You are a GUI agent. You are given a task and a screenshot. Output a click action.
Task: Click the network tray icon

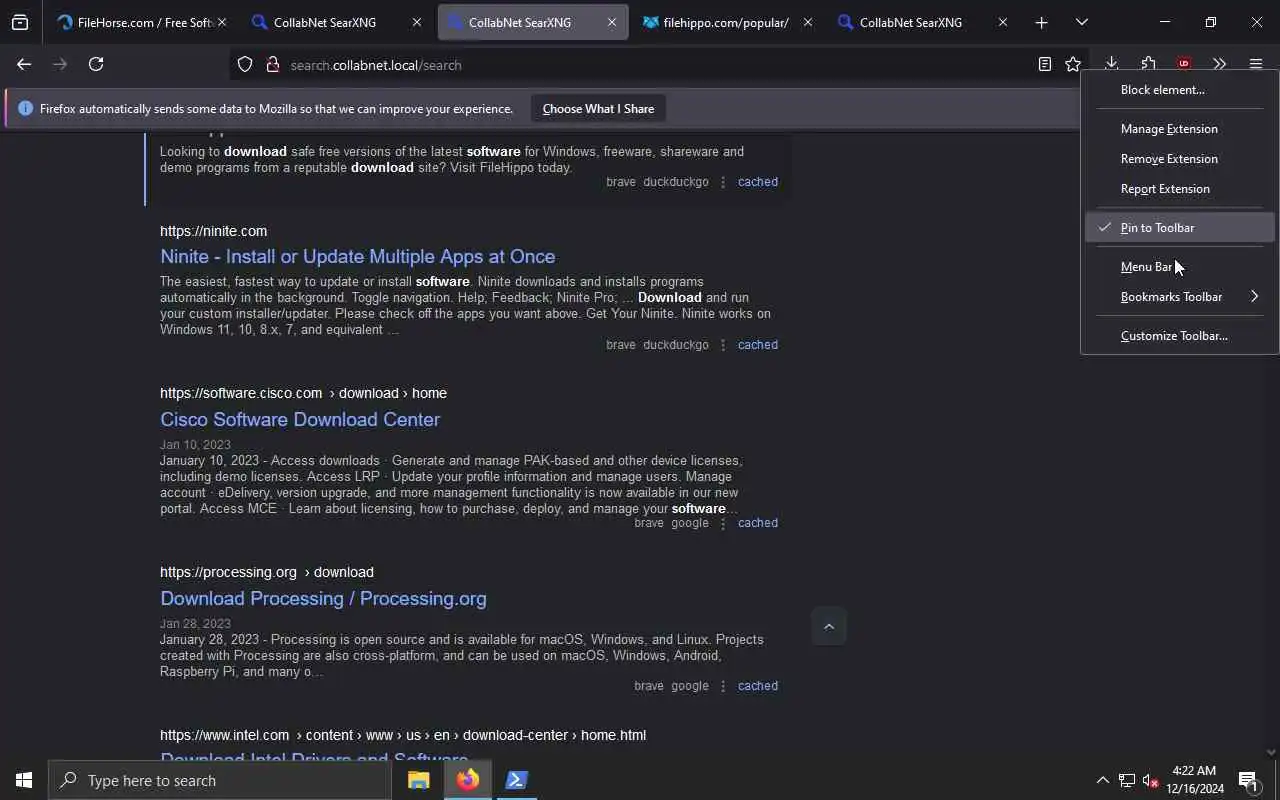[x=1127, y=780]
